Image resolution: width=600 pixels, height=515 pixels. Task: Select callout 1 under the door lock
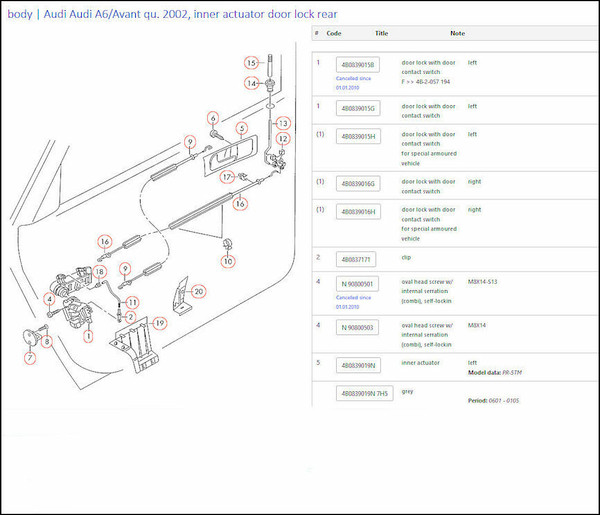click(x=88, y=337)
